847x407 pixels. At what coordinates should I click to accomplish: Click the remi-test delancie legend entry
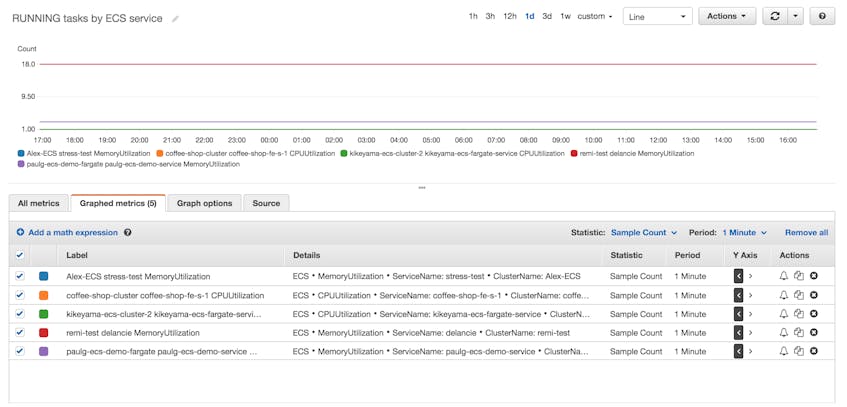pyautogui.click(x=633, y=154)
